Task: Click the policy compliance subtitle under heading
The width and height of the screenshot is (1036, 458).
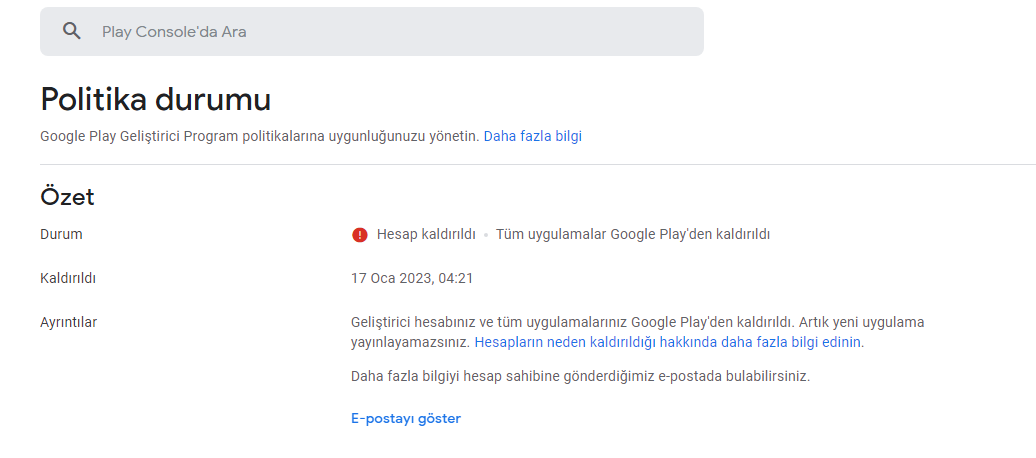Action: click(x=260, y=136)
